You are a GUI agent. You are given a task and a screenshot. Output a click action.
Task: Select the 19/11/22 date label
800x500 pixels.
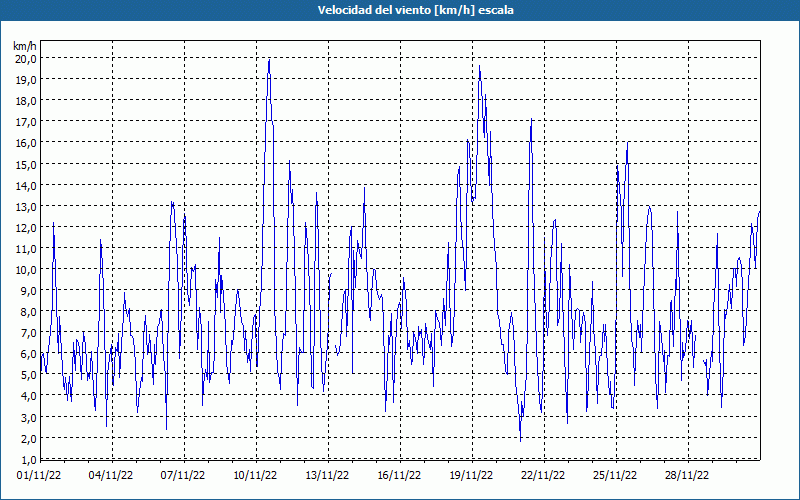471,475
